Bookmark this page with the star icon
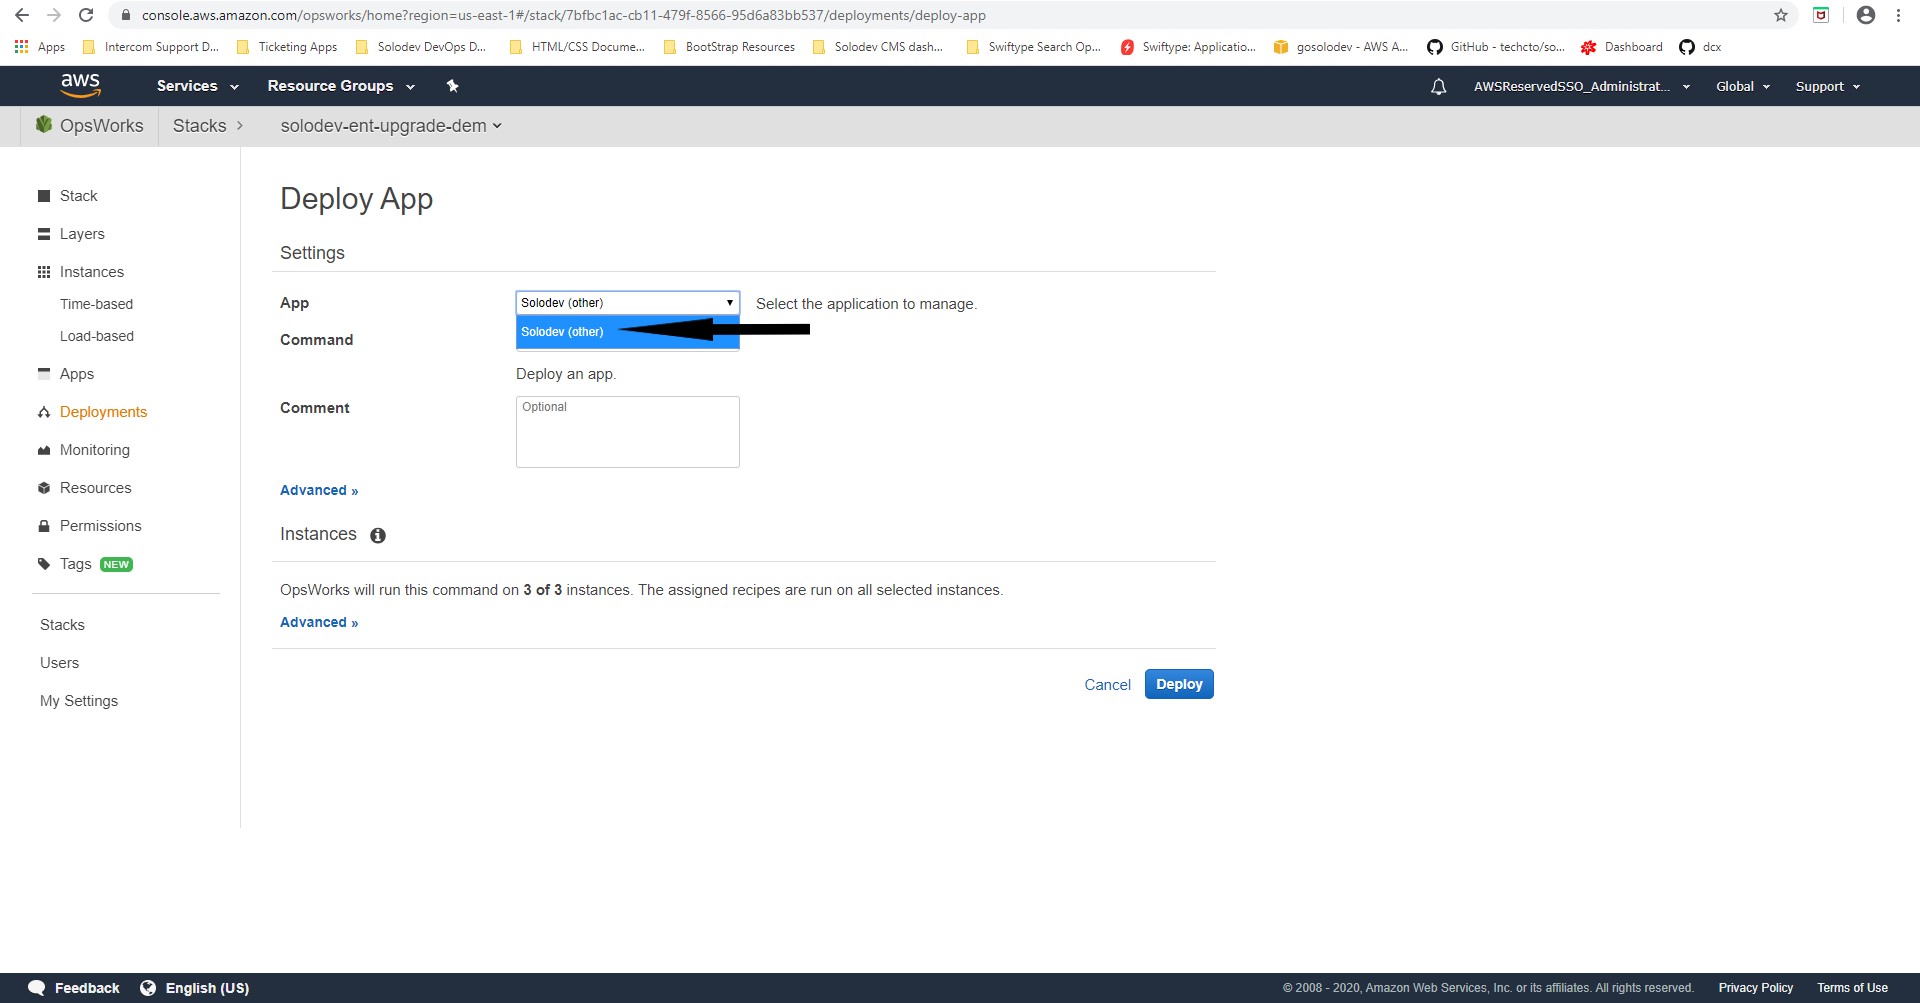The image size is (1920, 1003). coord(1781,15)
